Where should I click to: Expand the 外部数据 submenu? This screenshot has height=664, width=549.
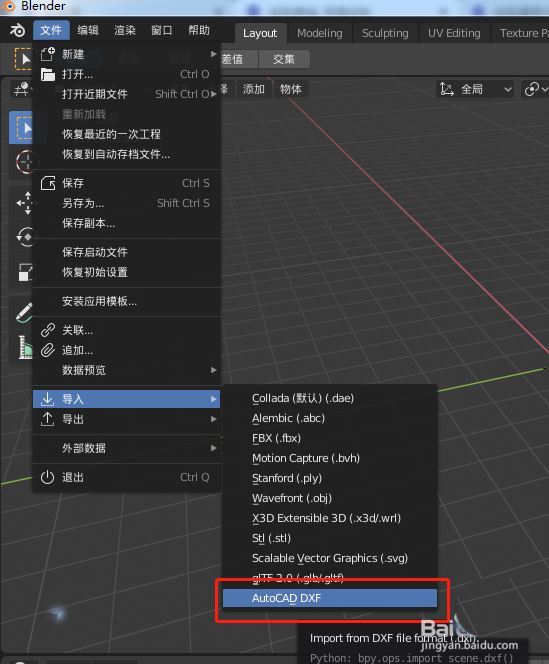click(127, 448)
